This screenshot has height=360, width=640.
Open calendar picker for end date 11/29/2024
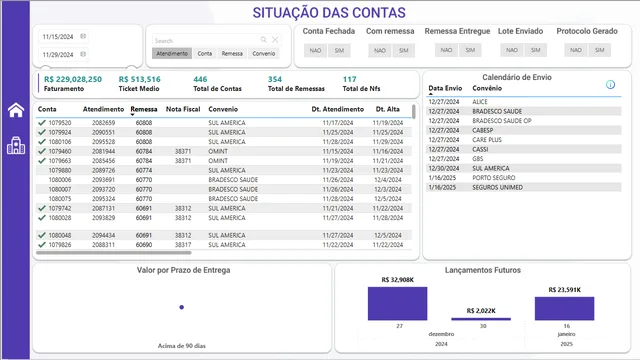pyautogui.click(x=83, y=54)
